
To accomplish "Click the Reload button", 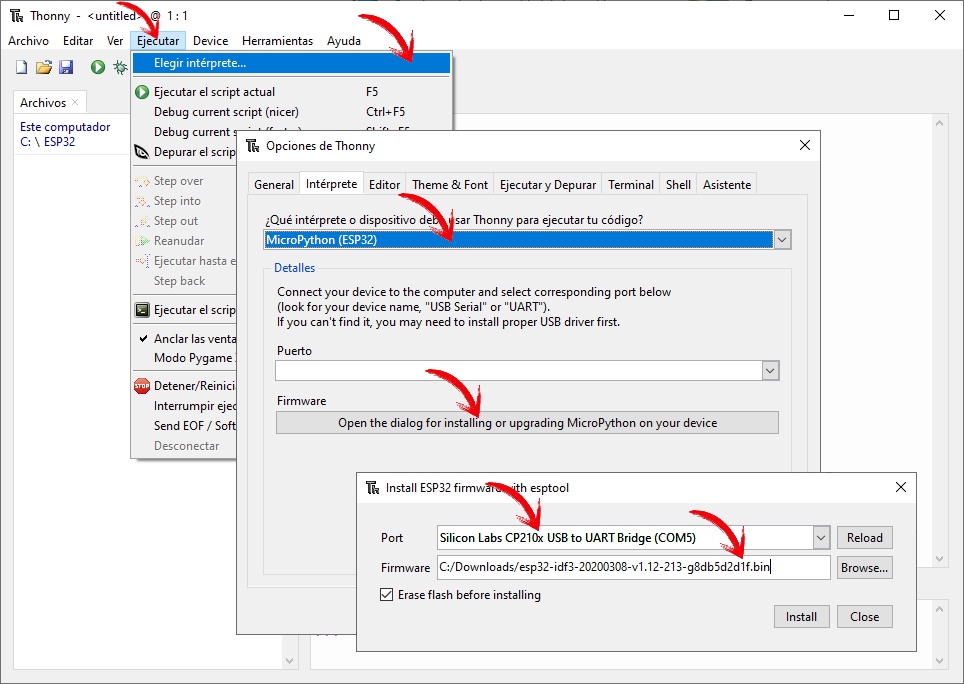I will (x=864, y=538).
